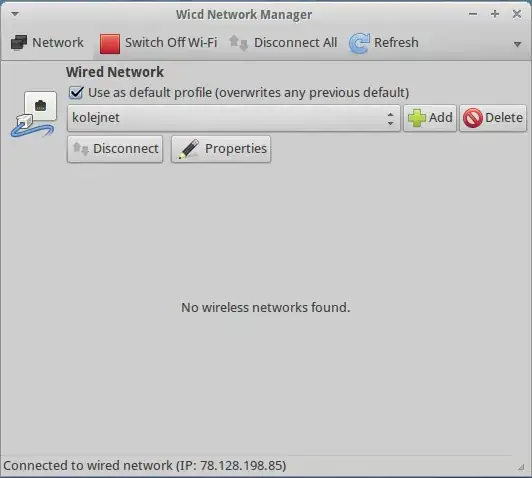The image size is (532, 478).
Task: Disconnect from the wired network
Action: (115, 149)
